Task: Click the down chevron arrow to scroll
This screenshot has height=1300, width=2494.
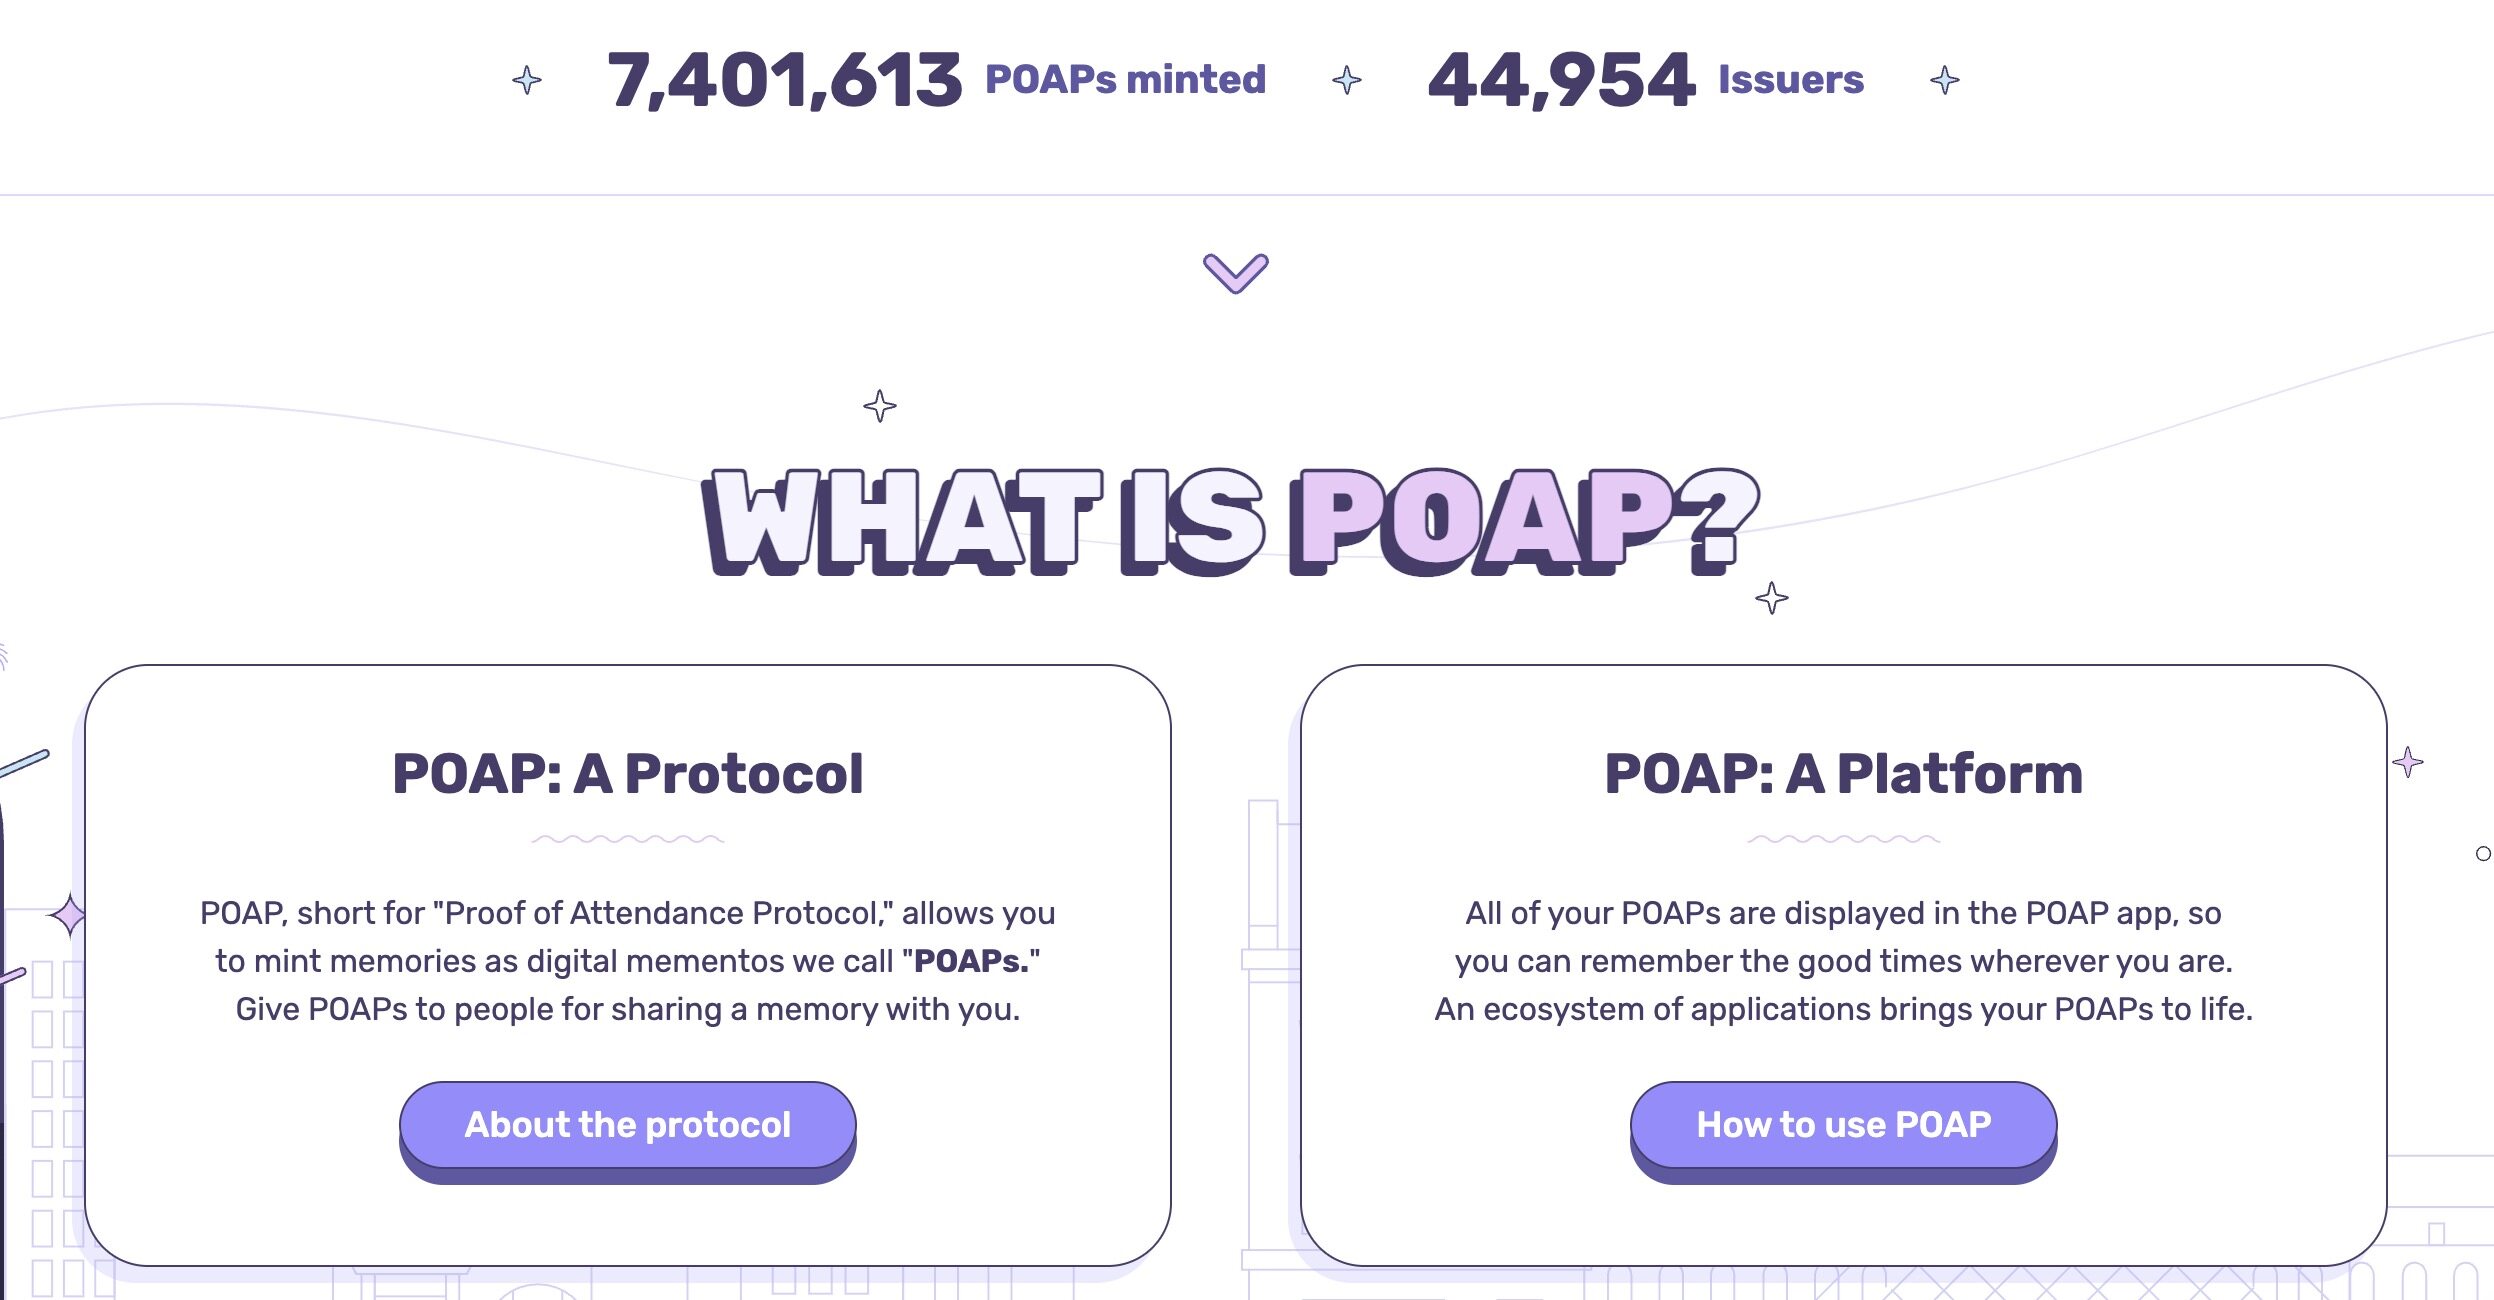Action: 1236,273
